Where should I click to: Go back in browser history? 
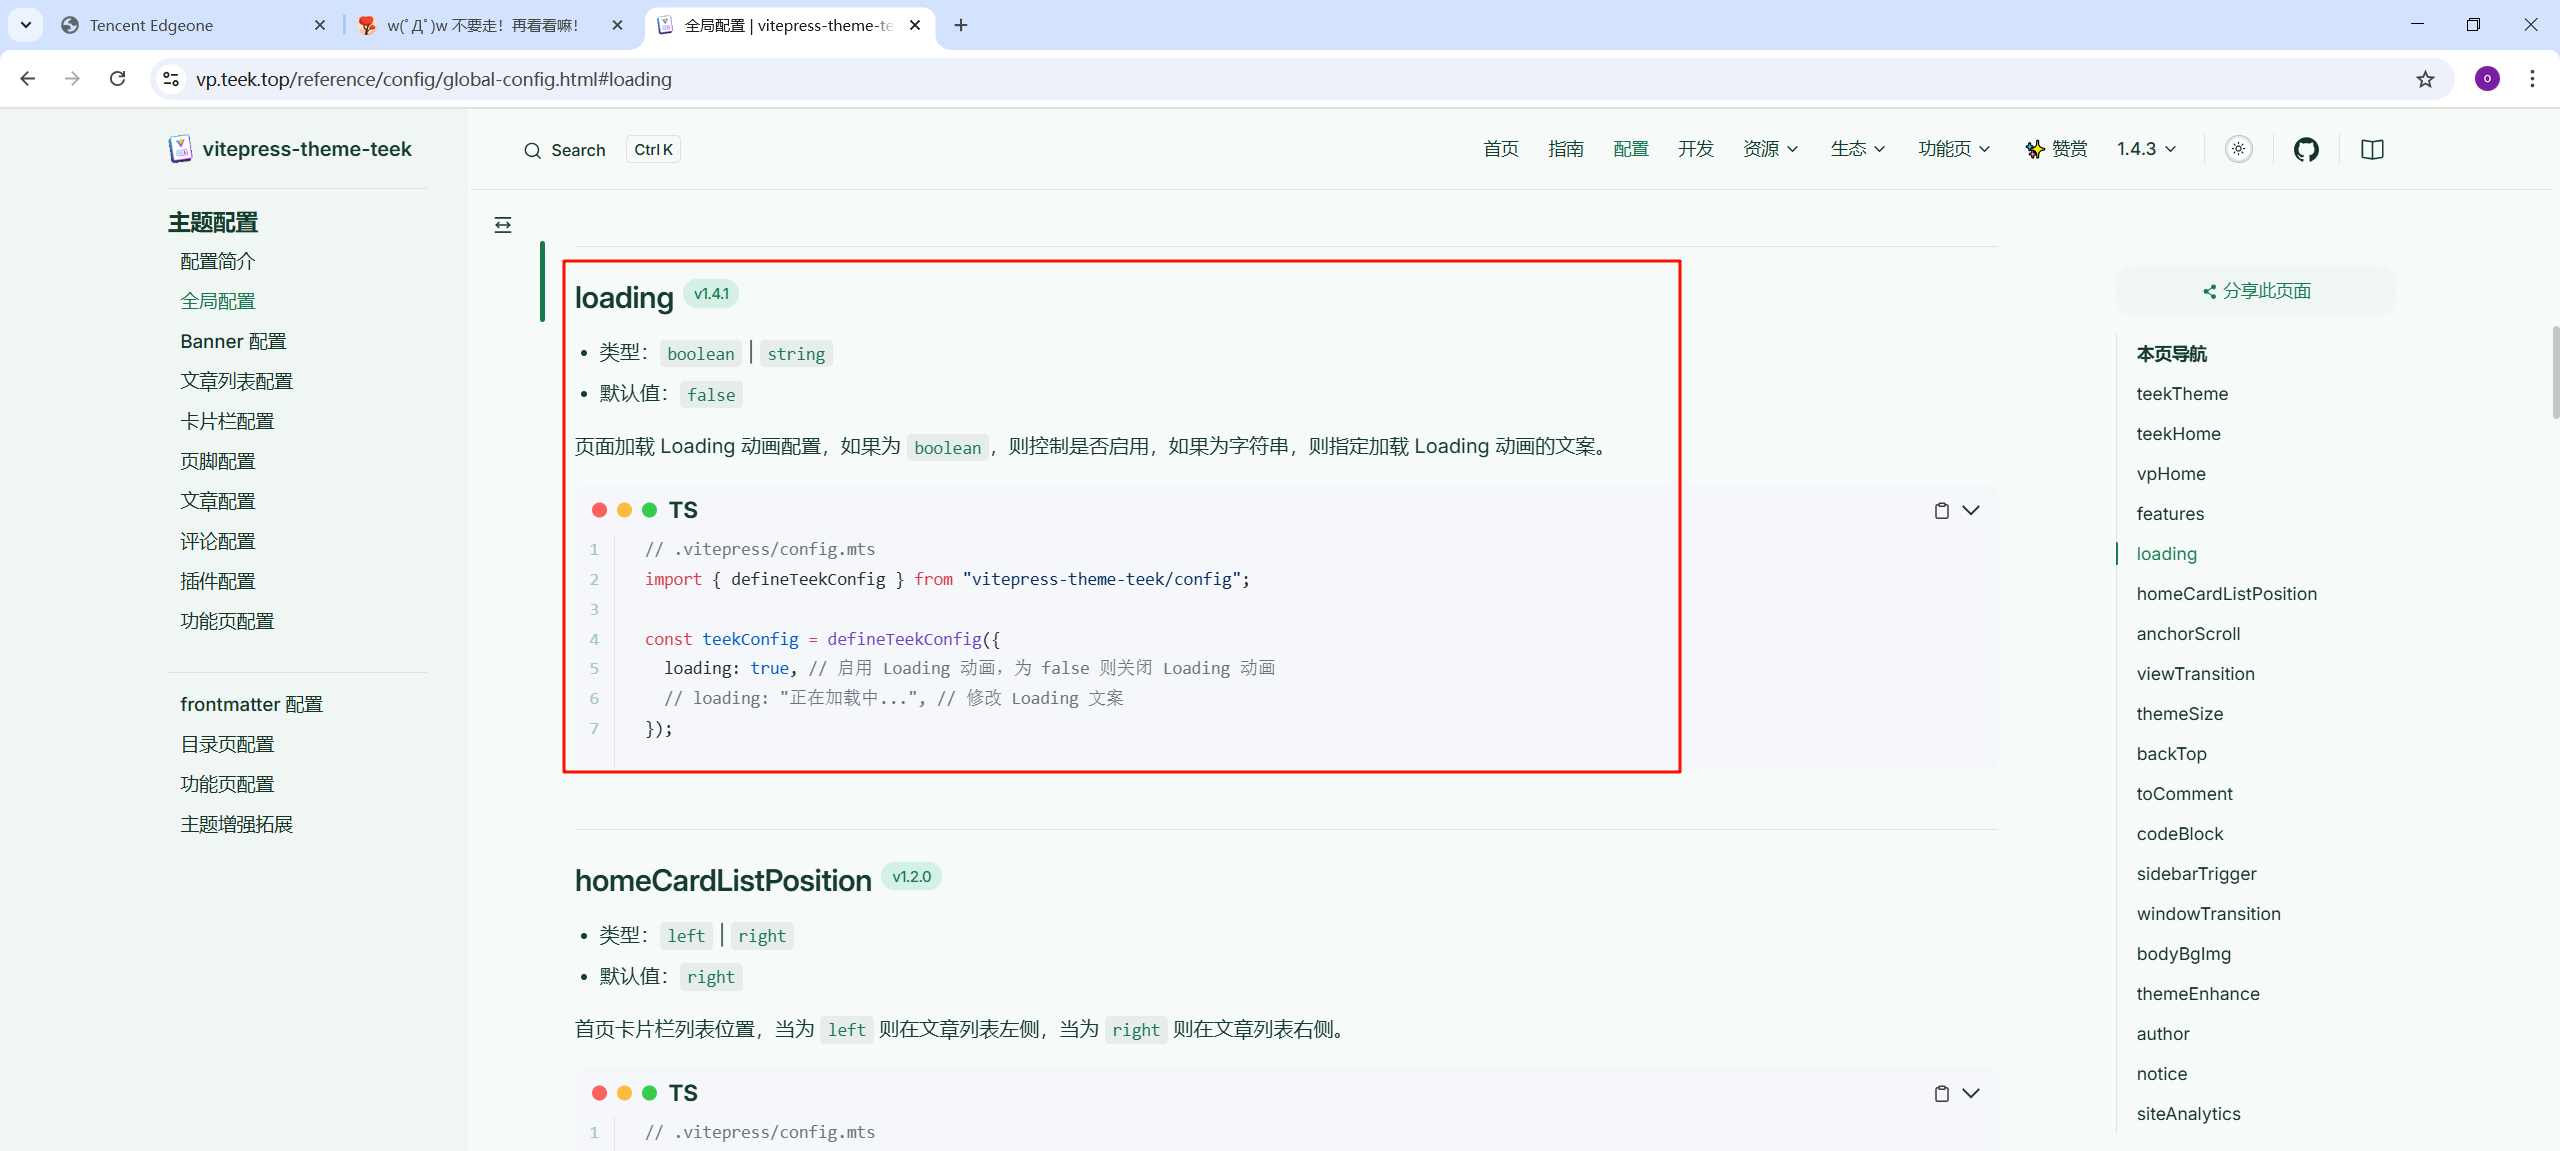[x=28, y=78]
